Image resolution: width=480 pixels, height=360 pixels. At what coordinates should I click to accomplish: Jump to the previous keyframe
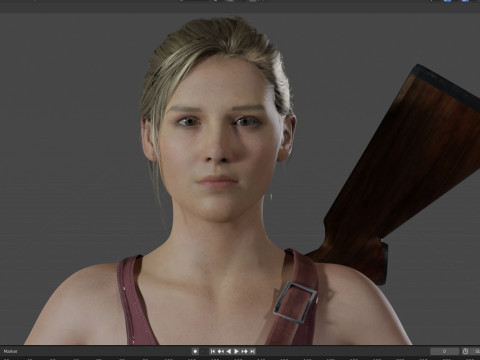(221, 351)
